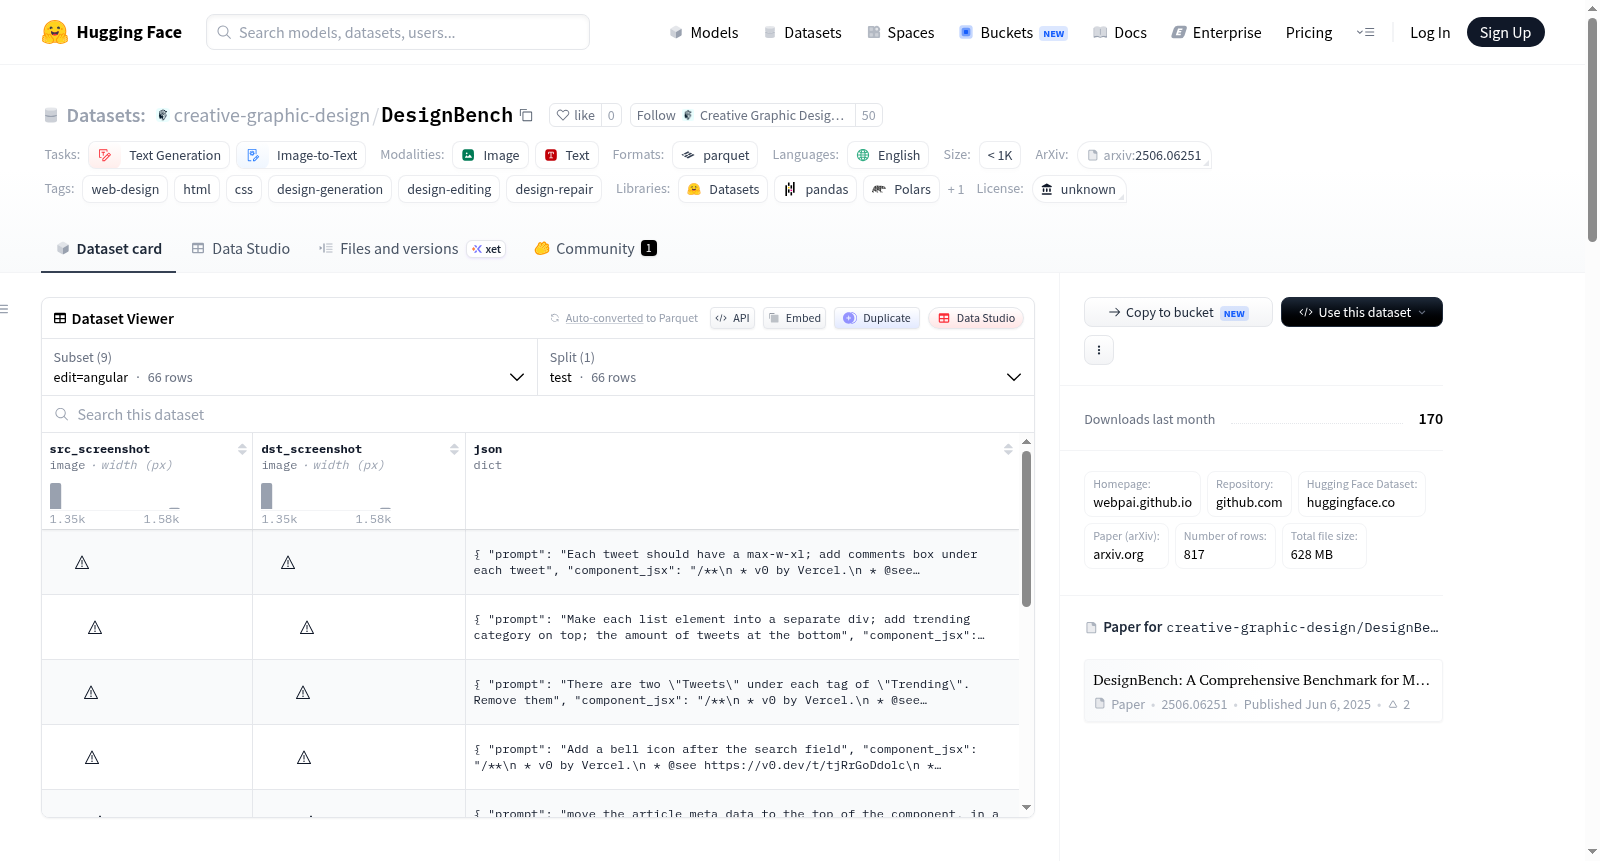
Task: Click the Image-to-Text task tag
Action: [301, 155]
